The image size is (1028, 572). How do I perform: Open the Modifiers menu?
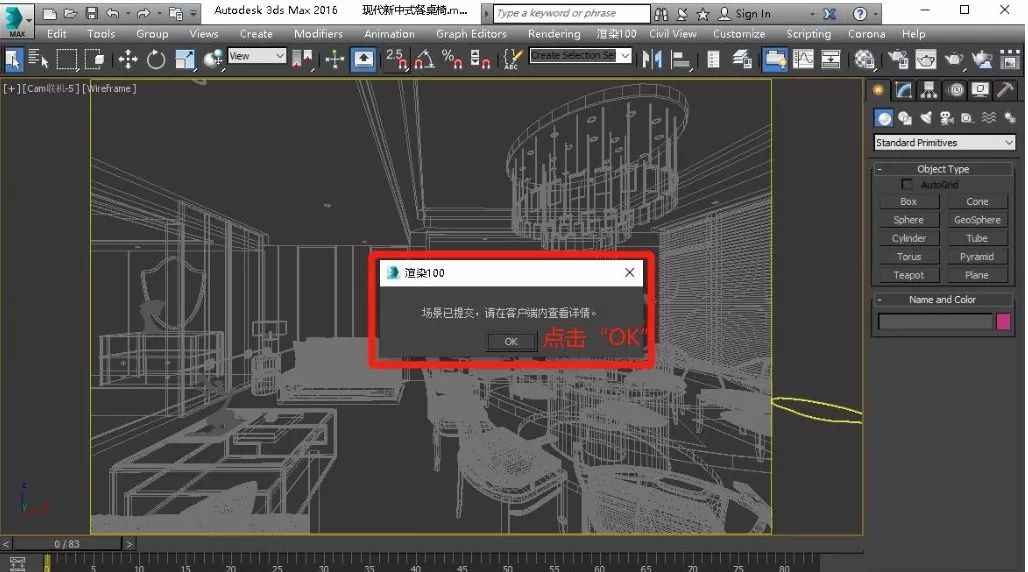[x=319, y=33]
